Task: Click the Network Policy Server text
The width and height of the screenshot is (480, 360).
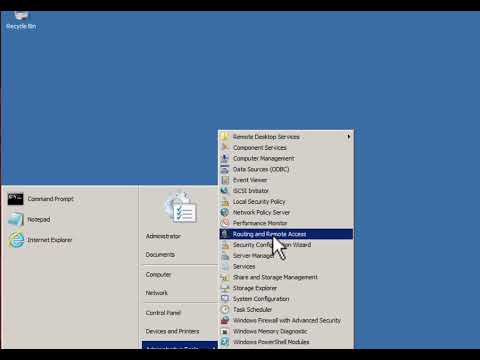Action: pos(261,212)
